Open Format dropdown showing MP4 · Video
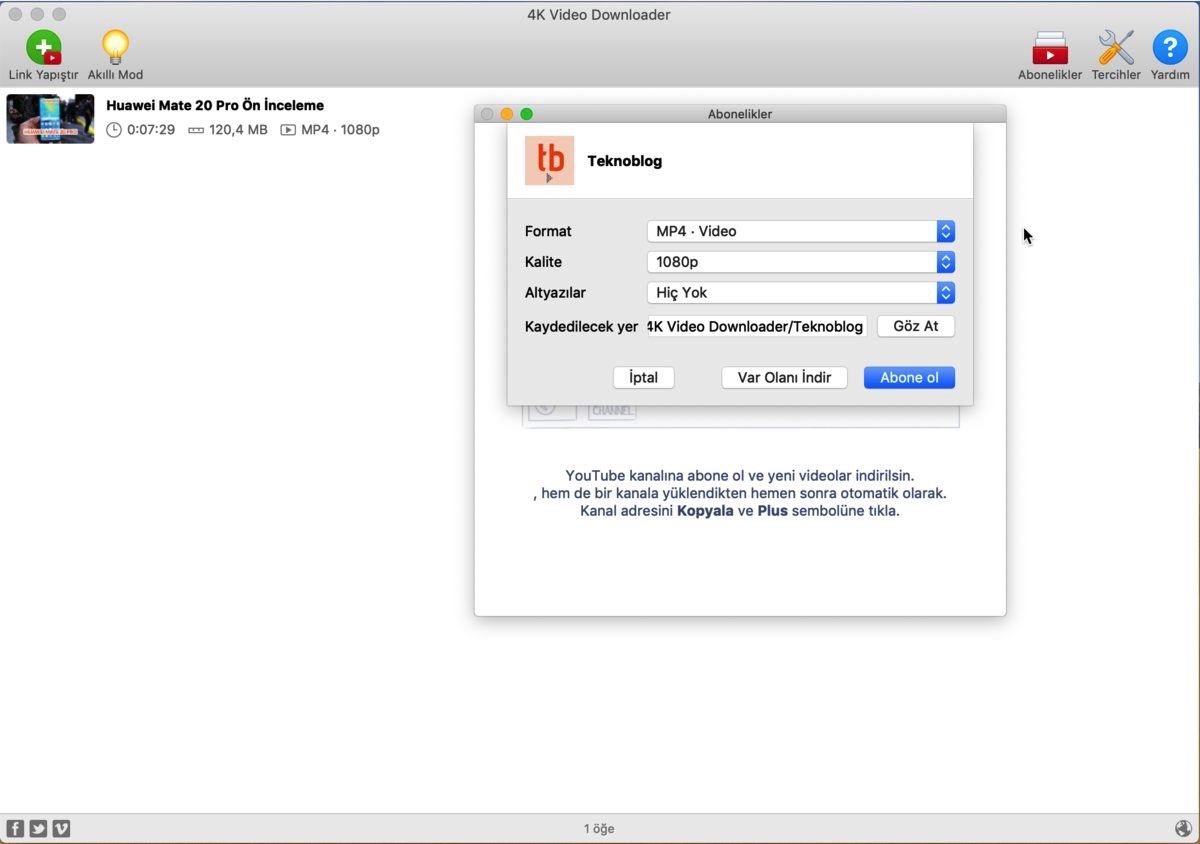This screenshot has height=844, width=1200. pos(801,231)
